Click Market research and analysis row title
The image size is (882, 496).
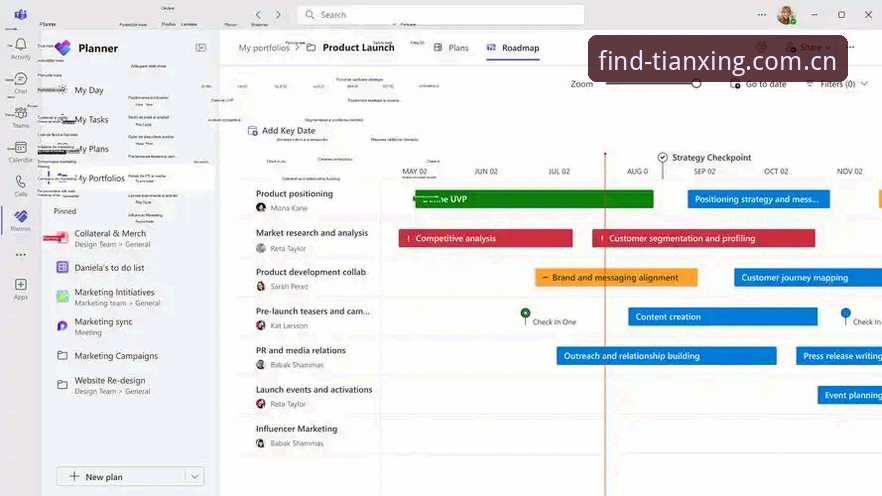[312, 233]
